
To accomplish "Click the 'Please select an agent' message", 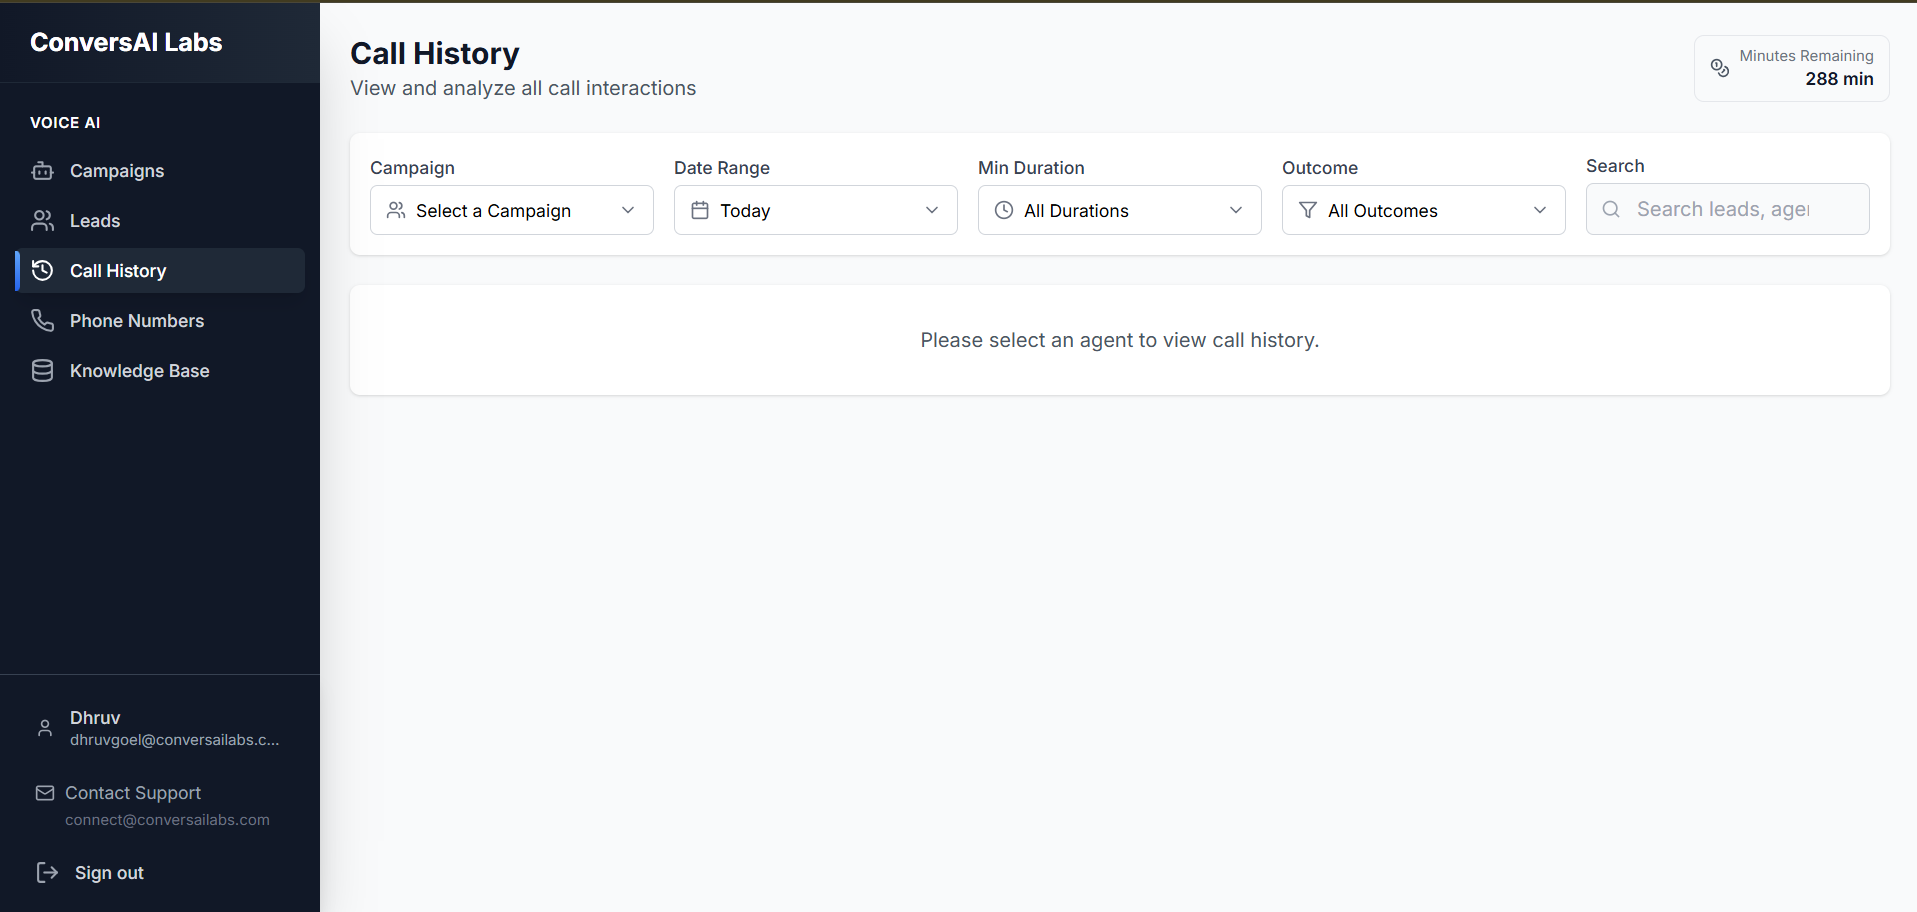I will (1120, 340).
